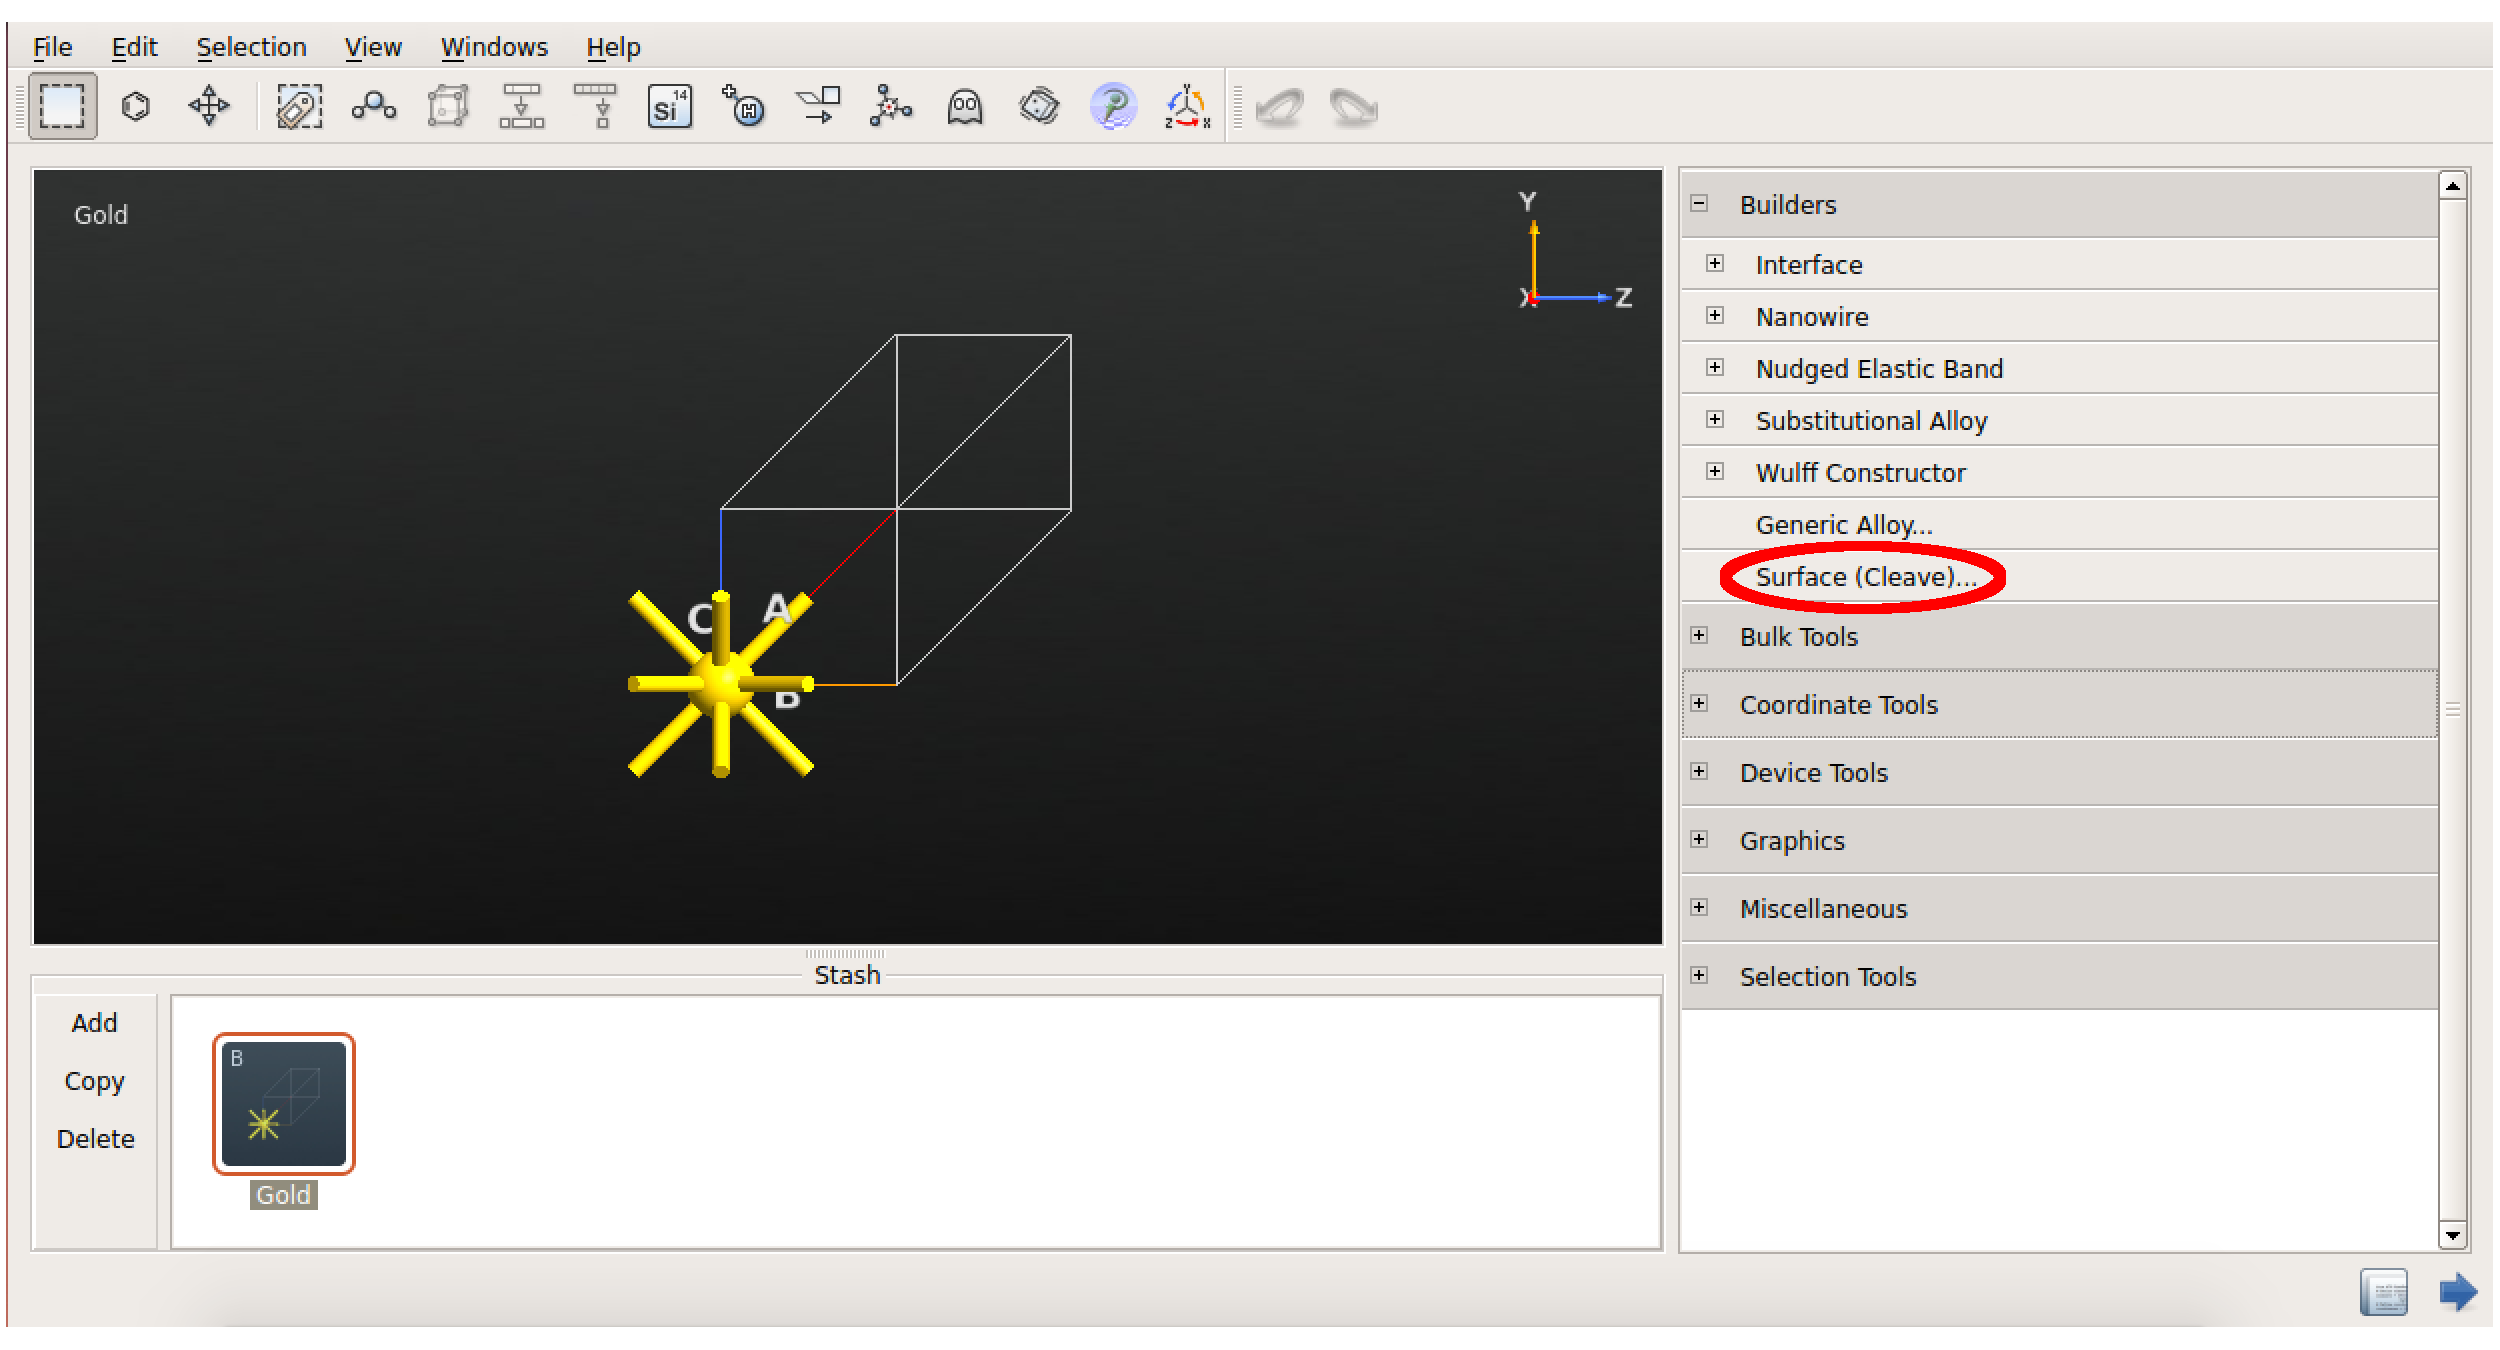Click the unit cell wireframe cube icon
The image size is (2500, 1350).
tap(447, 106)
